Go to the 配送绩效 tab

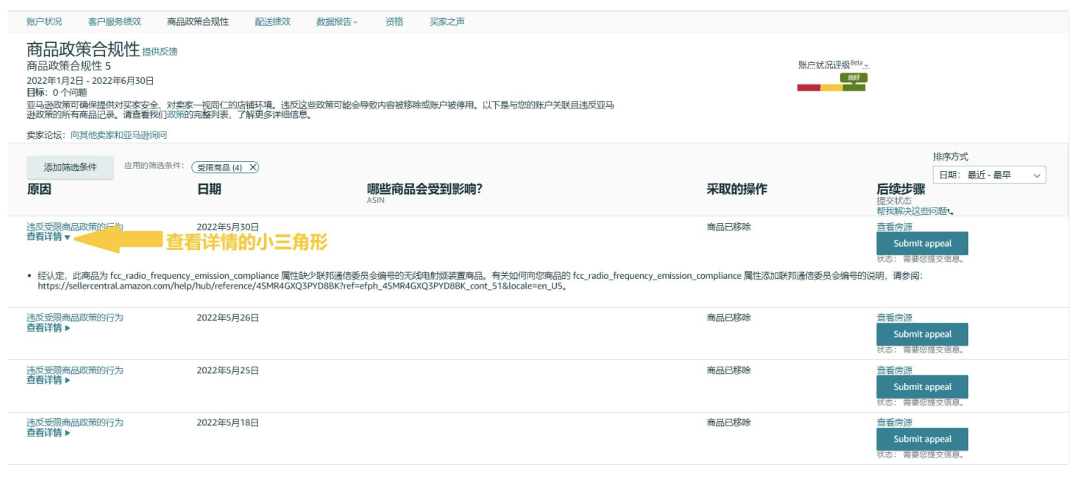(x=273, y=21)
